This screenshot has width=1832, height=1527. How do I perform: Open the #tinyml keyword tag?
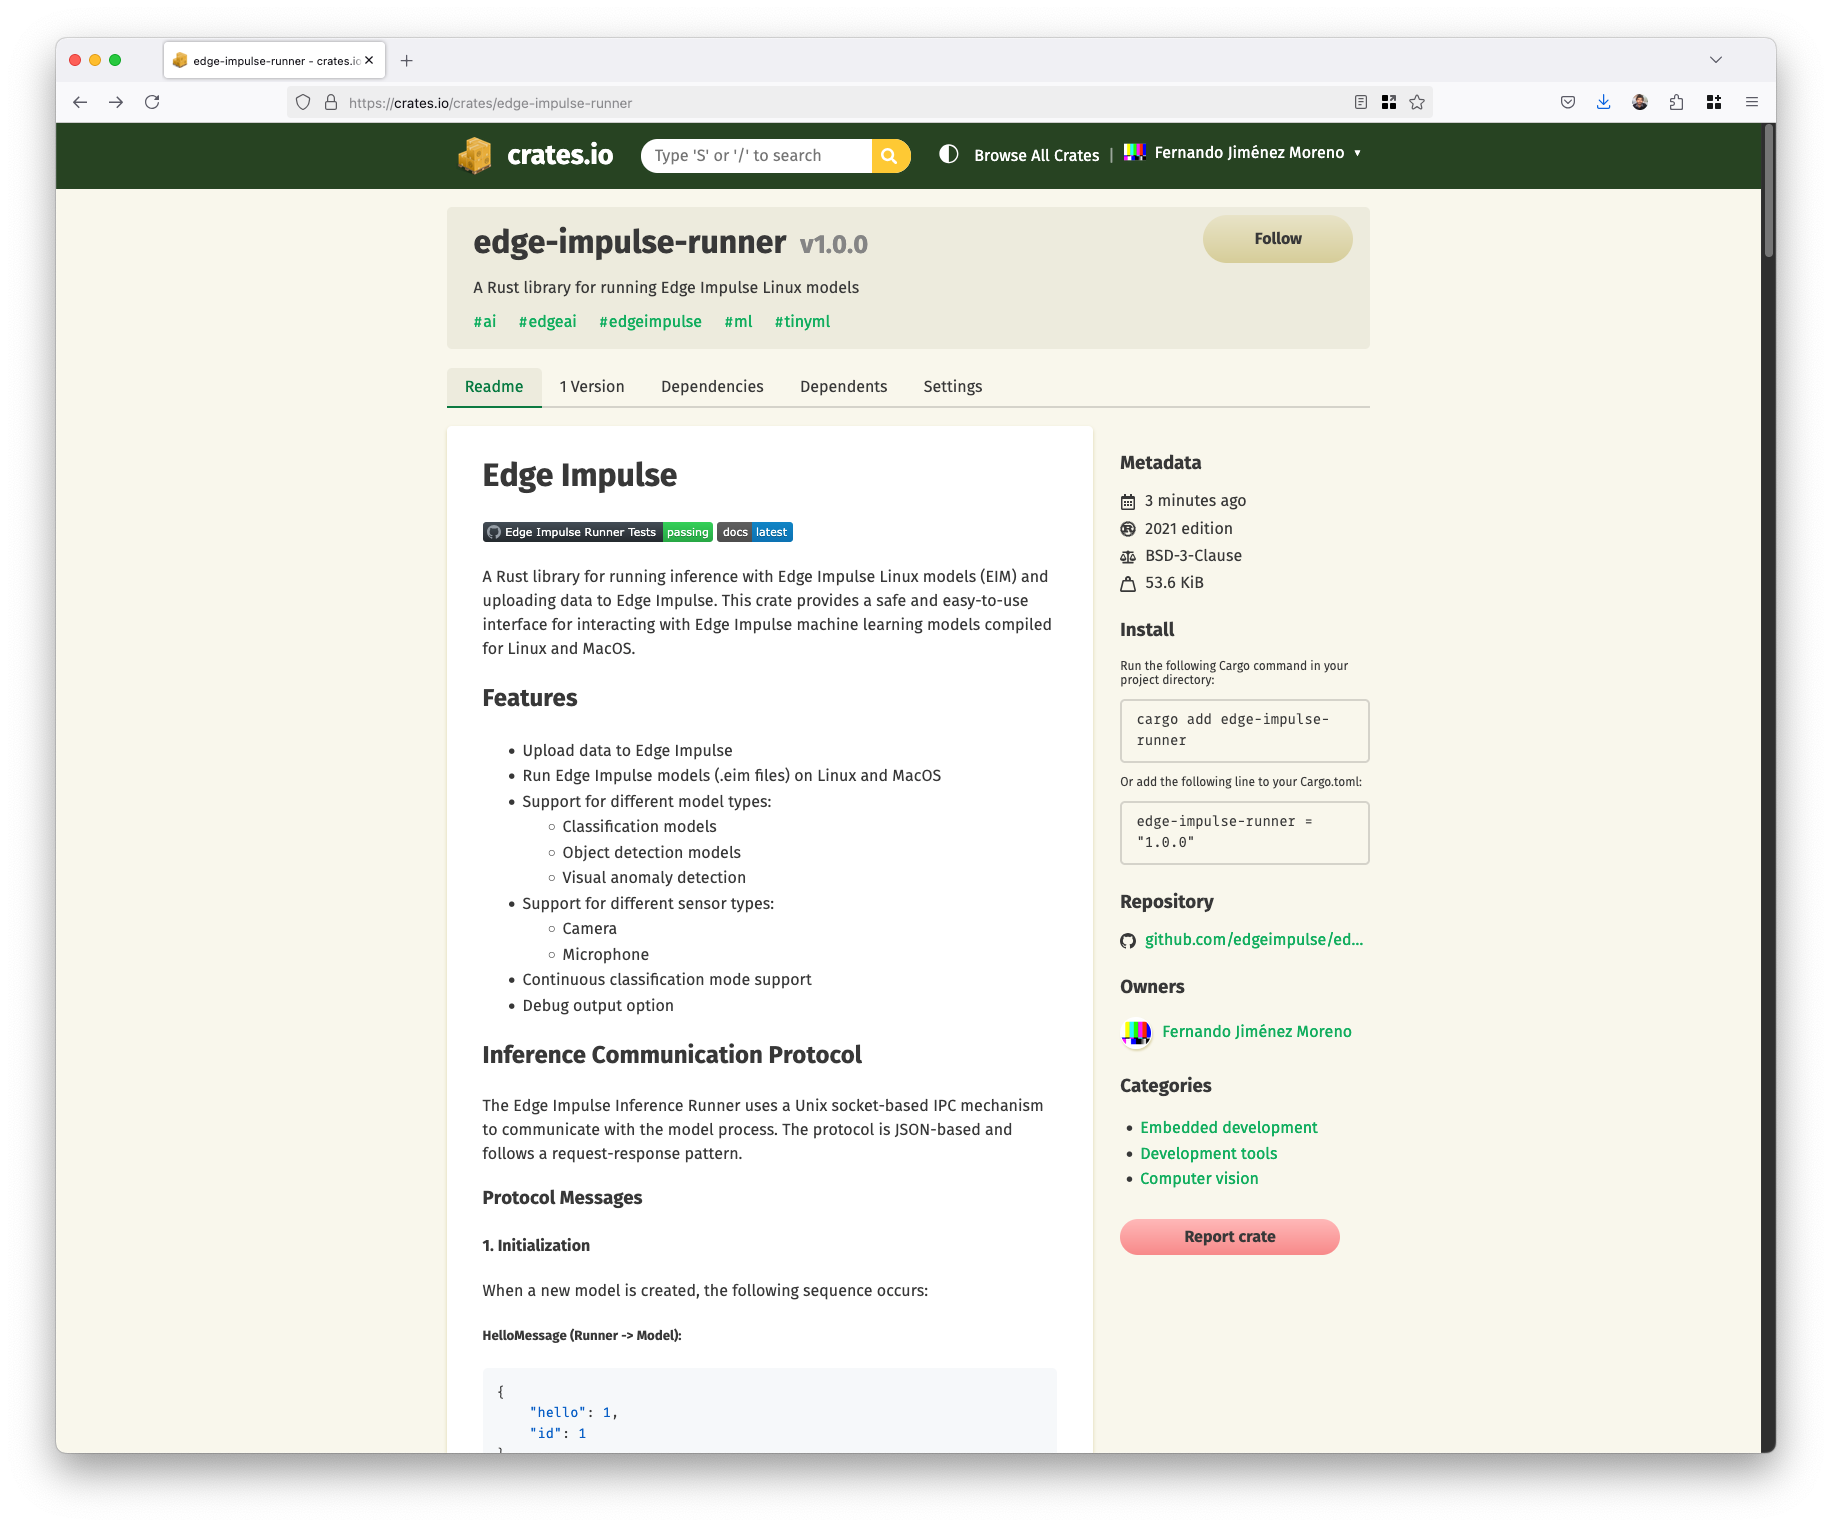(803, 321)
